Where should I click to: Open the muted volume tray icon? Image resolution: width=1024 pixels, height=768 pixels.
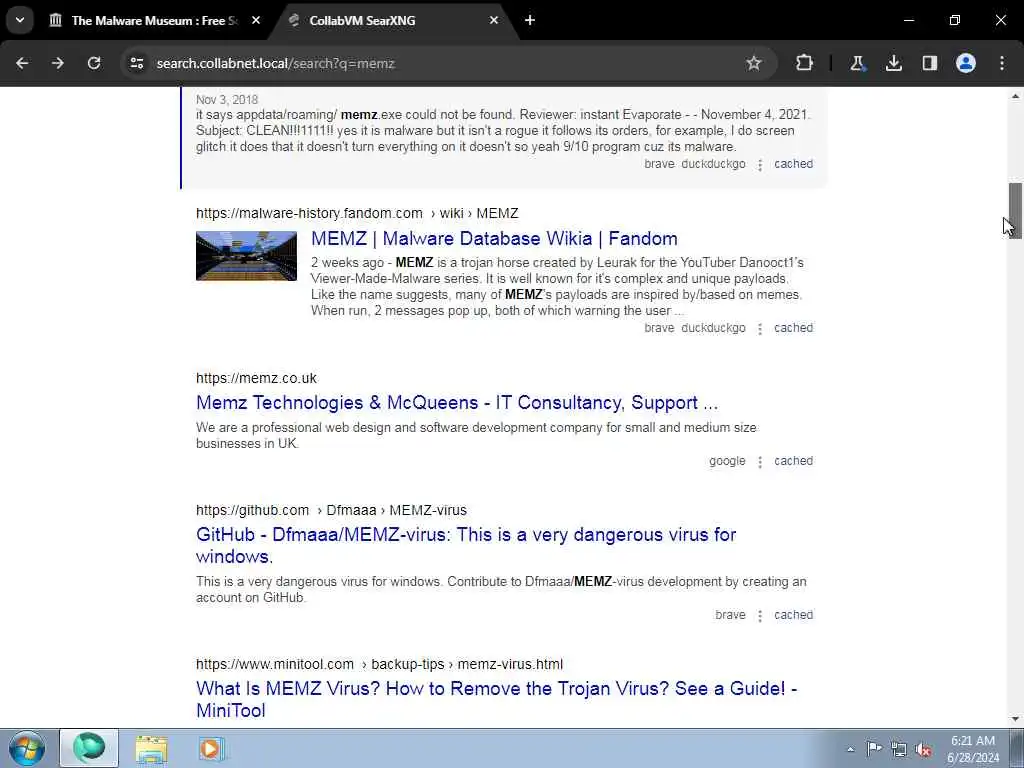click(x=923, y=750)
